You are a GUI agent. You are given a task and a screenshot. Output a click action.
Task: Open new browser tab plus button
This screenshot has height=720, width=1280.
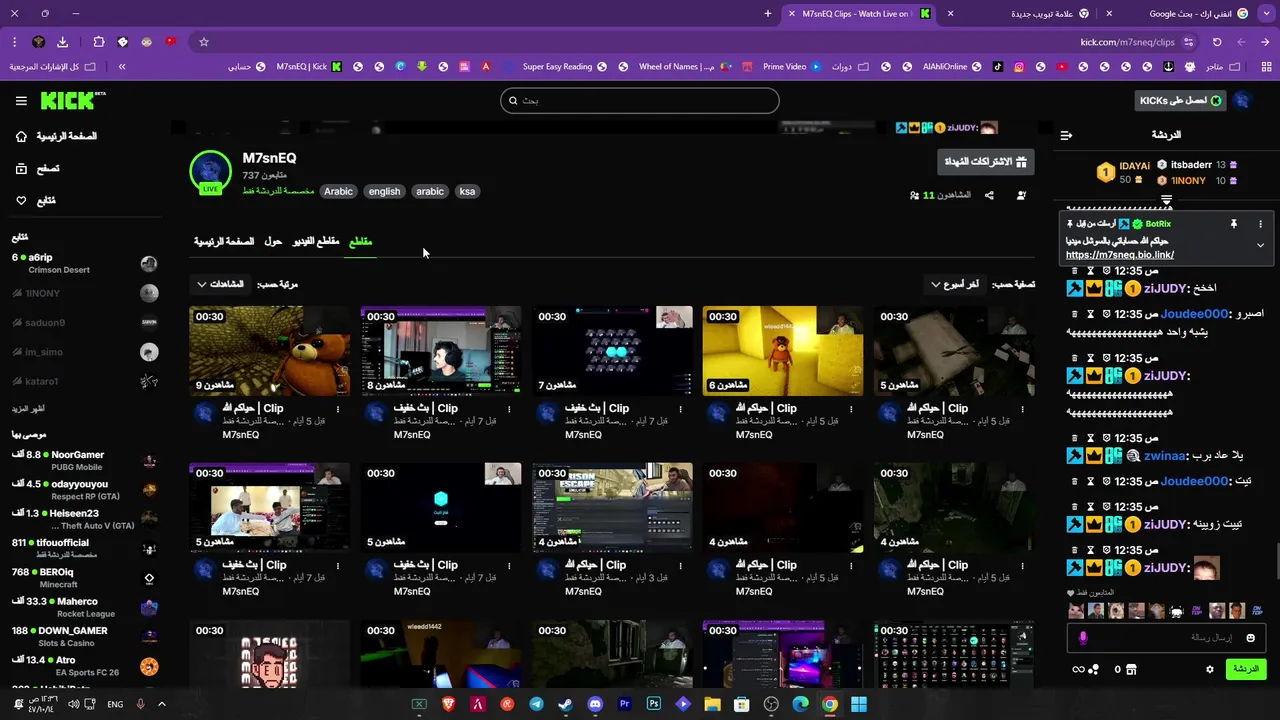768,14
